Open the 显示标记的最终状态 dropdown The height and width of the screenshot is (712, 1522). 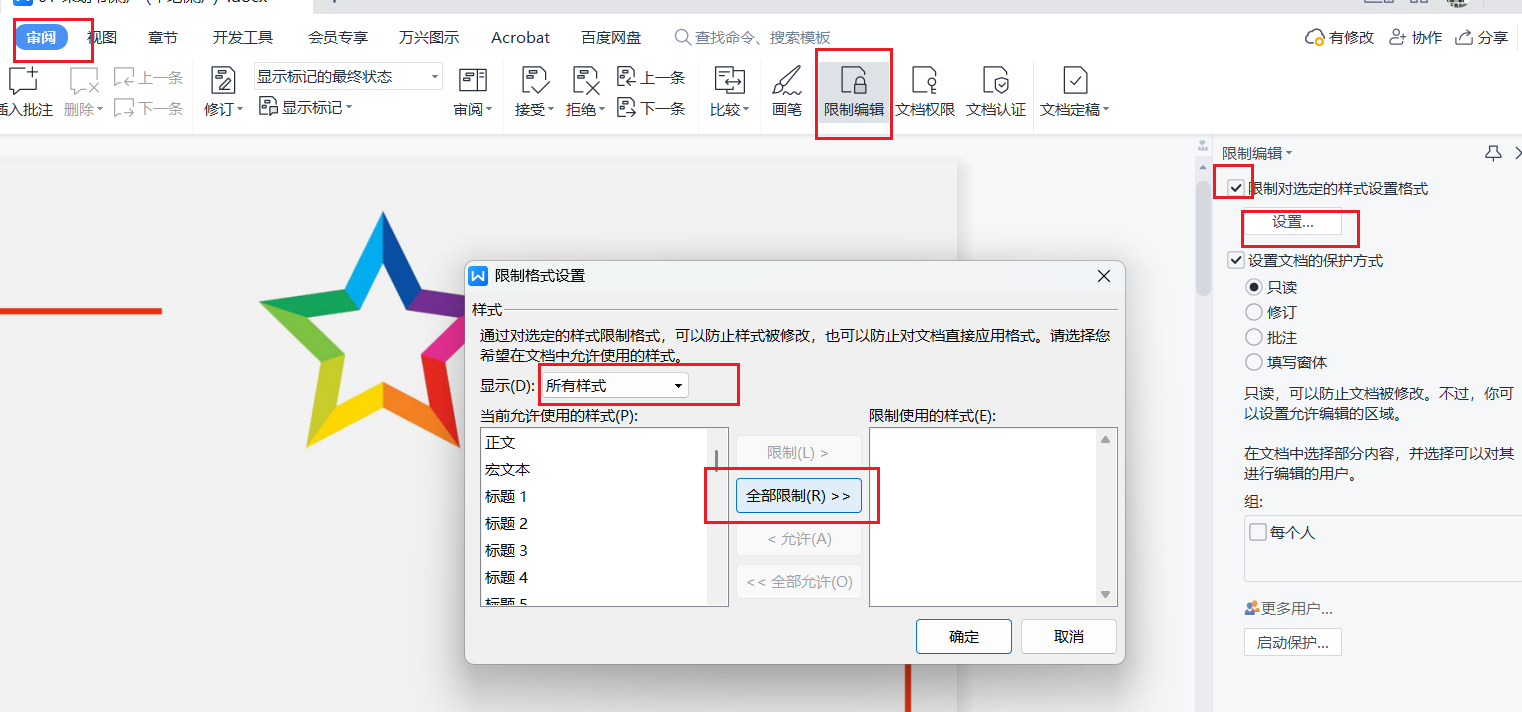pos(433,75)
